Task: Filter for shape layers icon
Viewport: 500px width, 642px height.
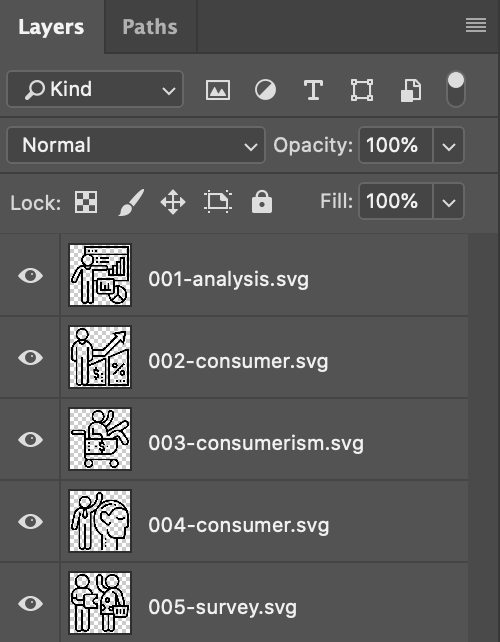Action: point(362,90)
